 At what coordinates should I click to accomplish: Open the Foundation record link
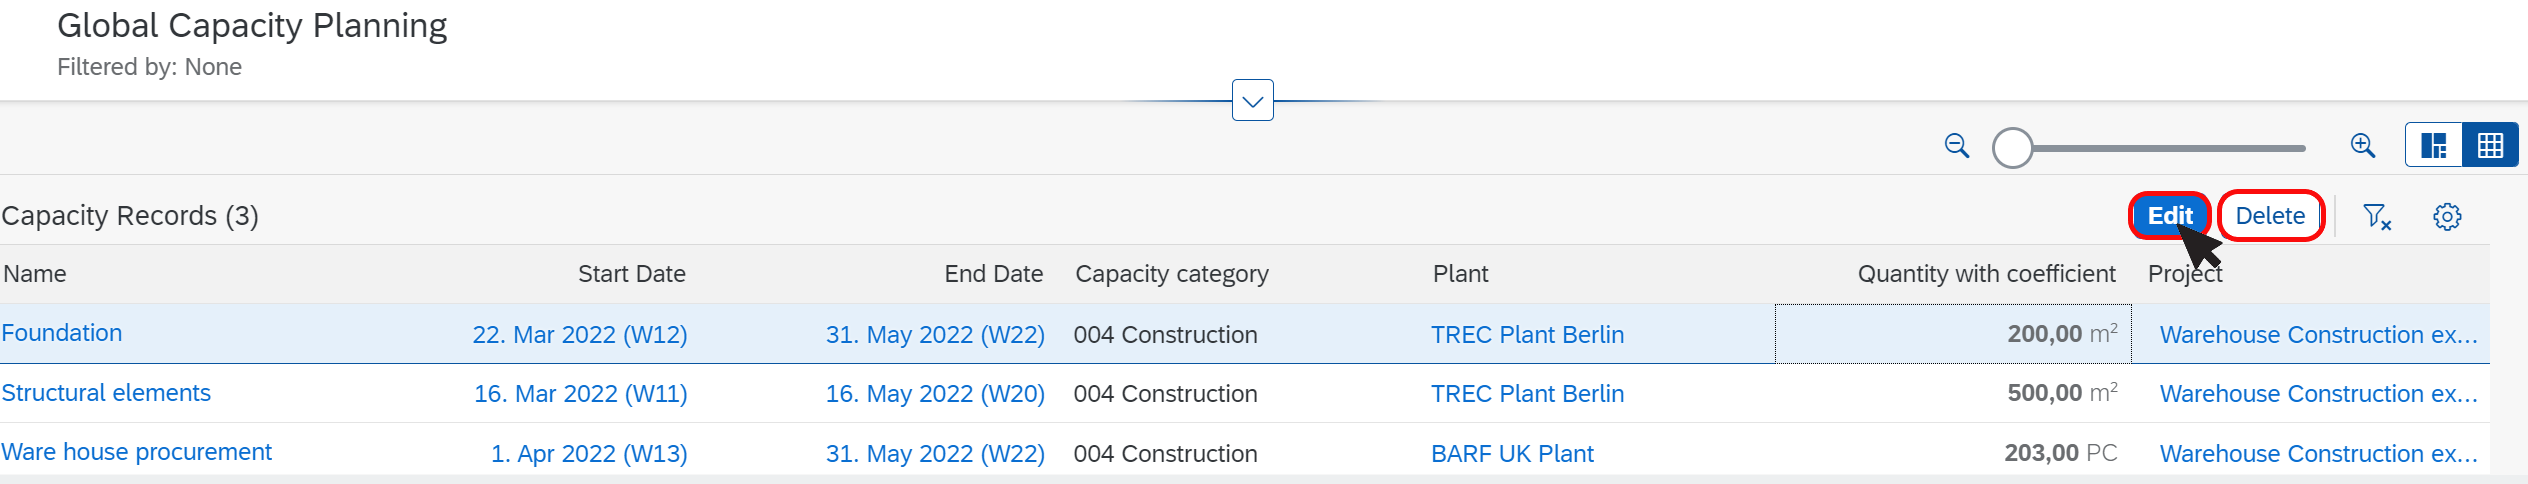(x=62, y=333)
